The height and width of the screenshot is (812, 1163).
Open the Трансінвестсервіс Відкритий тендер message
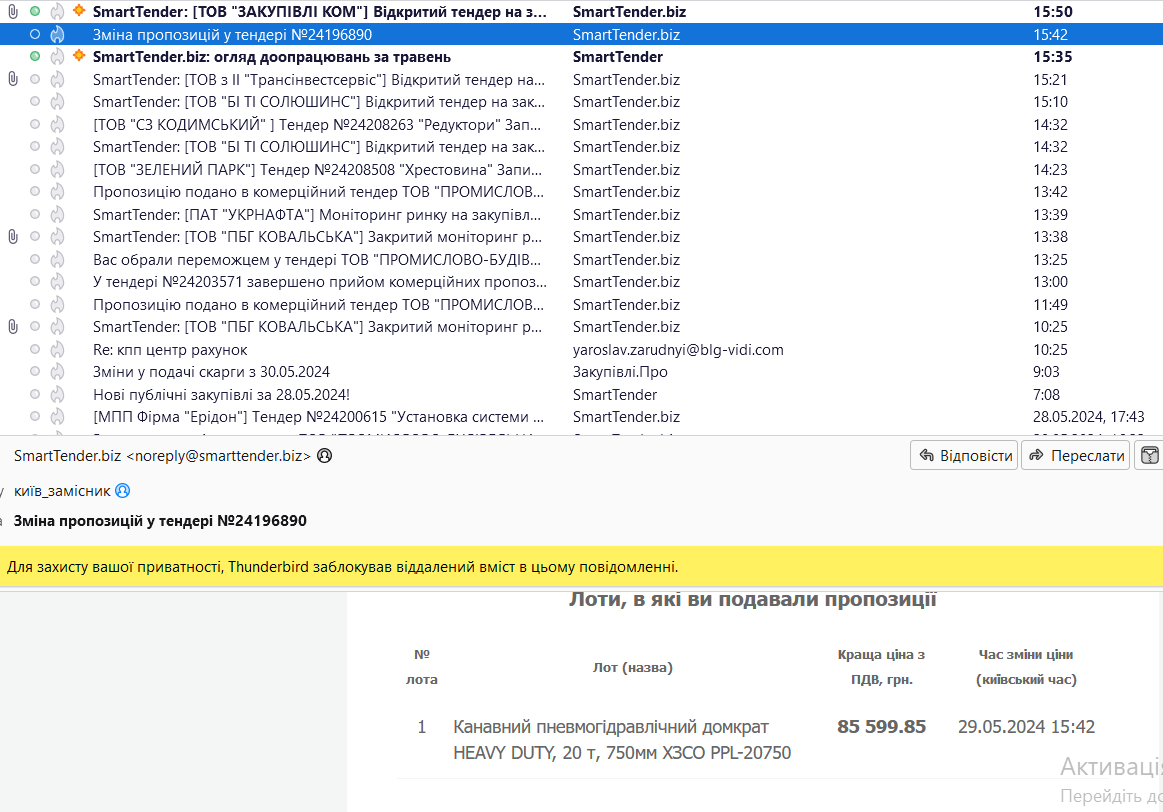point(319,79)
